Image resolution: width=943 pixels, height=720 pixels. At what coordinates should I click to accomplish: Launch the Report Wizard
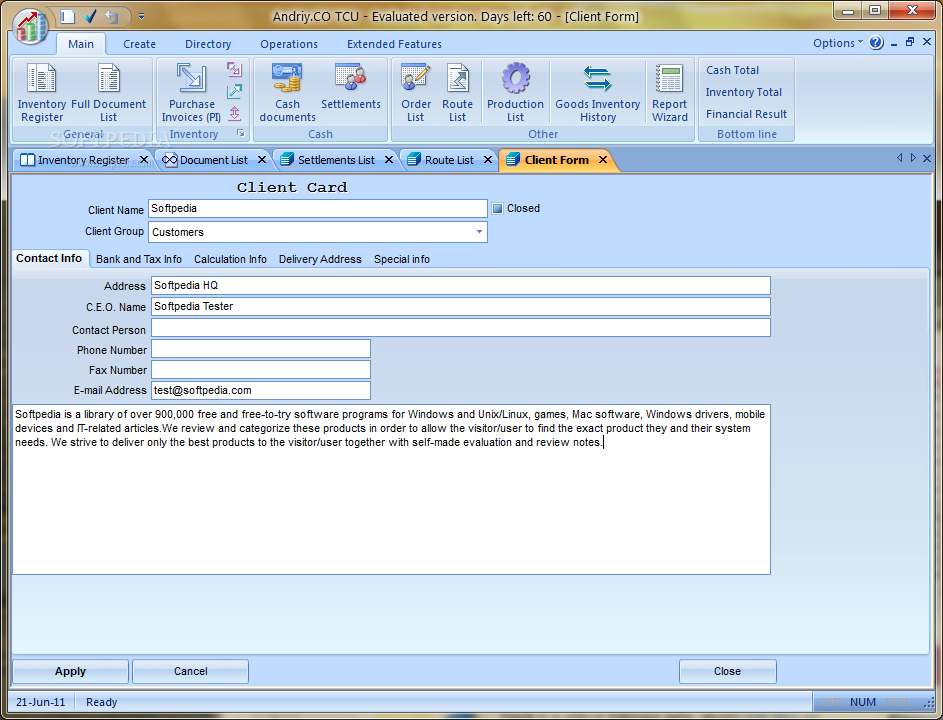pos(669,93)
